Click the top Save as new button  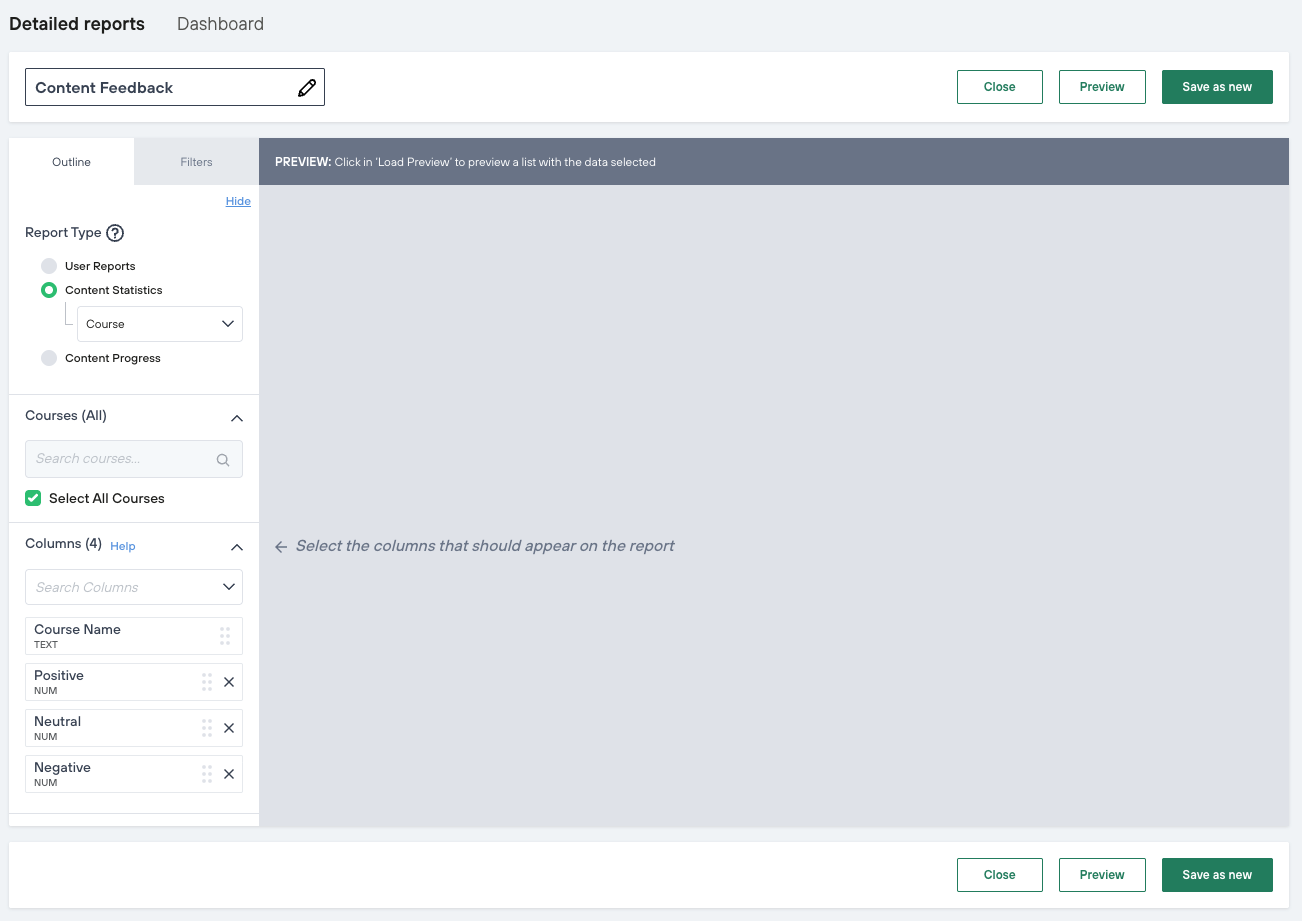click(1217, 87)
